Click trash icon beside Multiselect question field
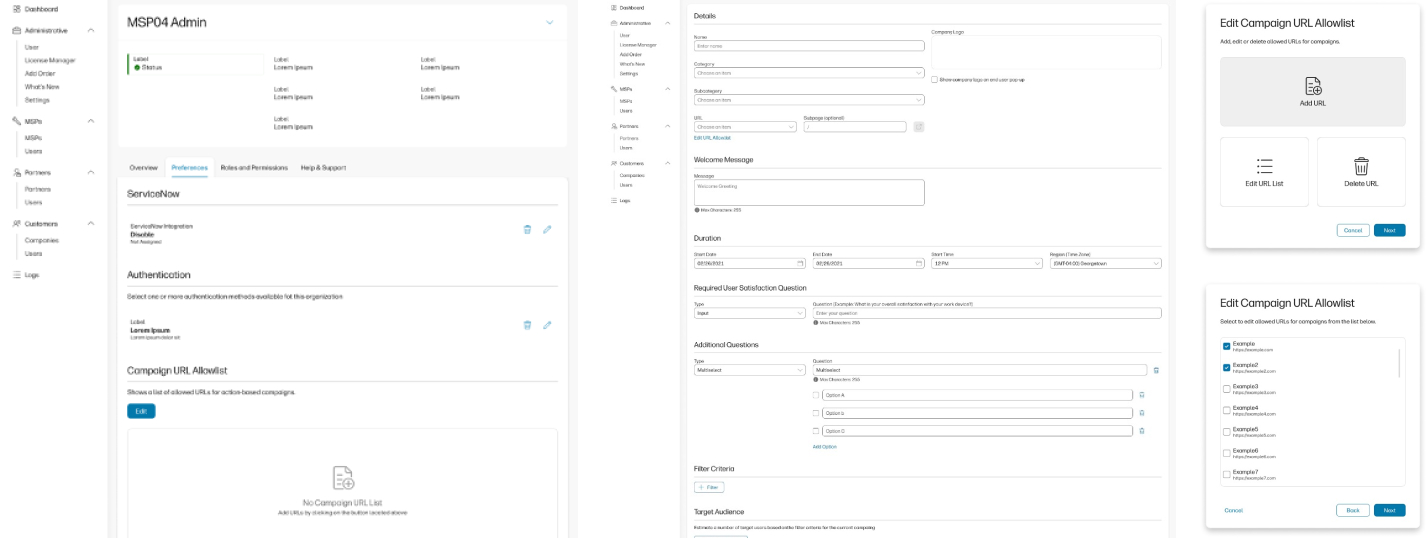Screen dimensions: 1426x538 [1156, 370]
